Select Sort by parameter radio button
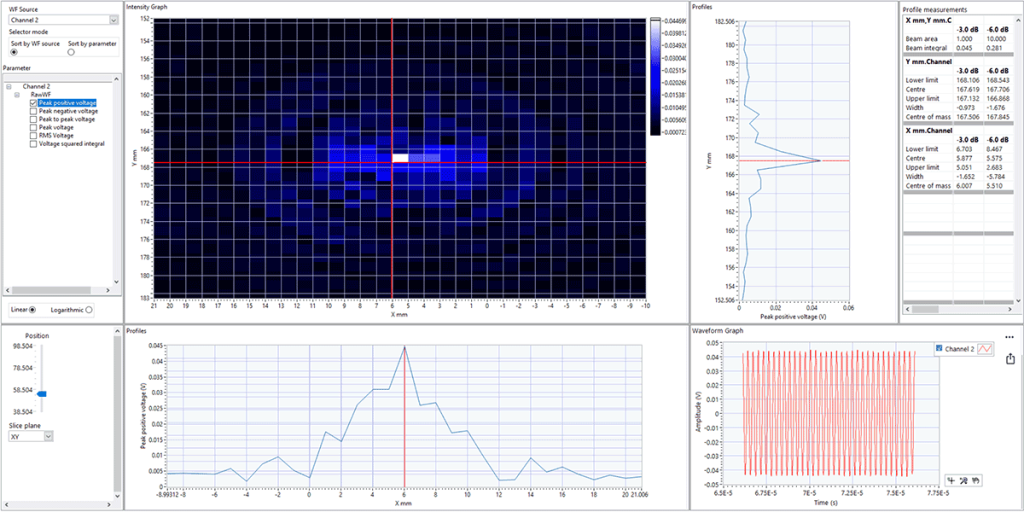Image resolution: width=1024 pixels, height=512 pixels. pos(71,53)
